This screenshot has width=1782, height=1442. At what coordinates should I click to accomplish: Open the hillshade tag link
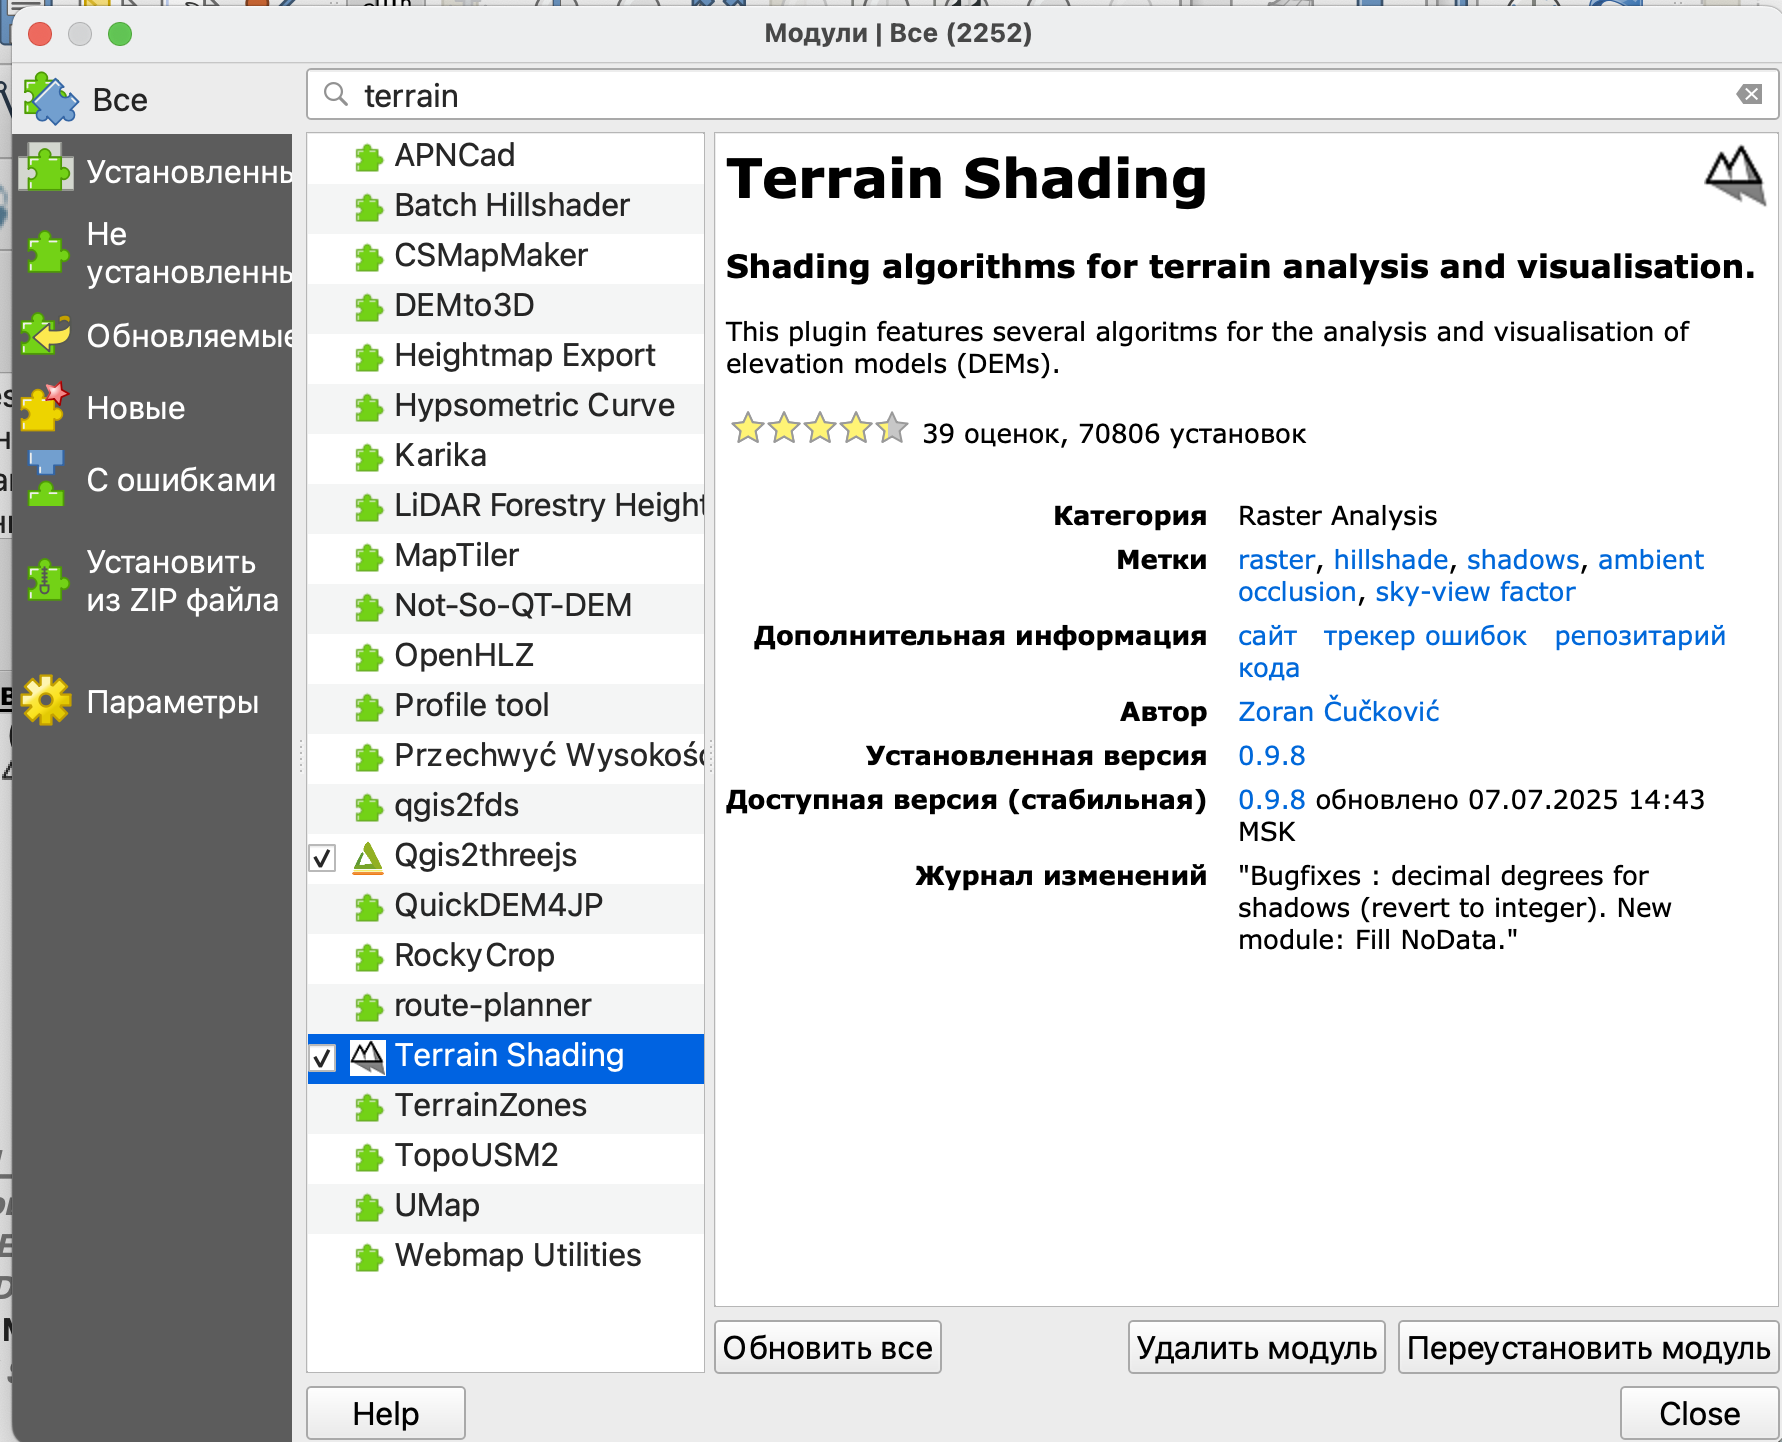pos(1390,560)
